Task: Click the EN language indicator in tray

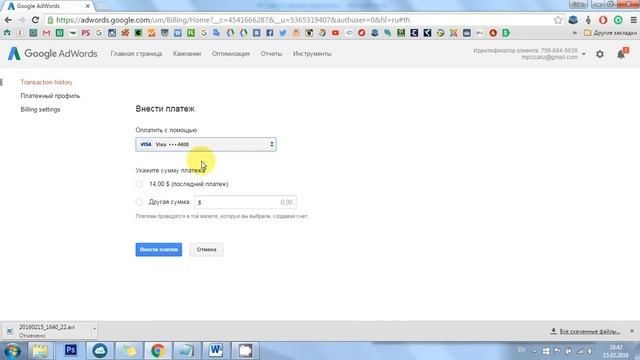Action: [x=521, y=350]
